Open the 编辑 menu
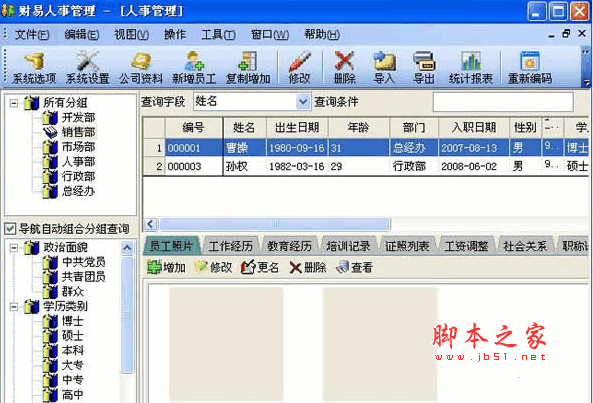Screen dimensions: 593x403 [82, 35]
